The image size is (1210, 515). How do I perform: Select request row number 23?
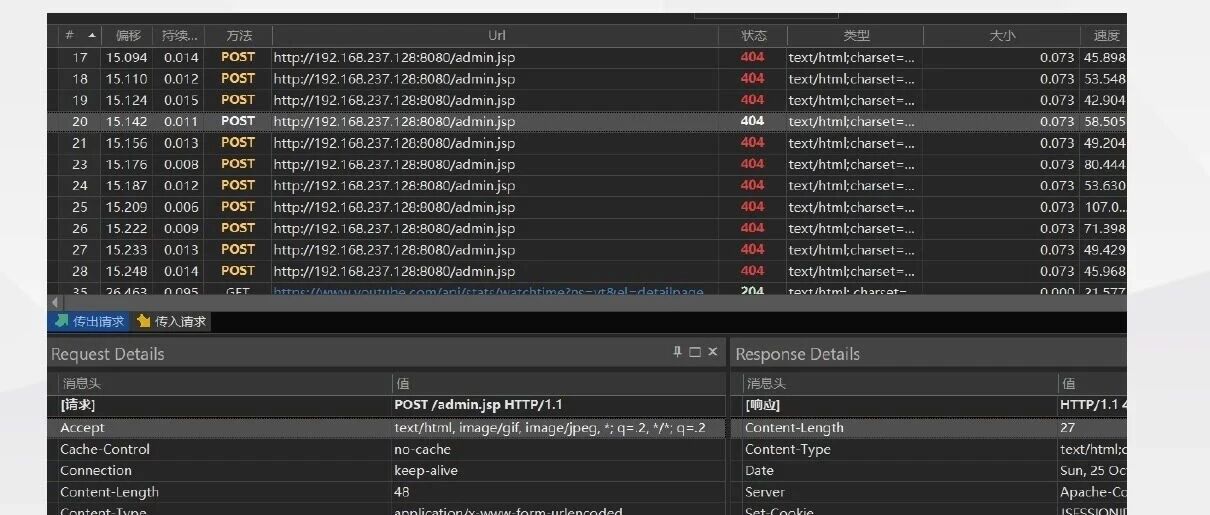point(587,164)
